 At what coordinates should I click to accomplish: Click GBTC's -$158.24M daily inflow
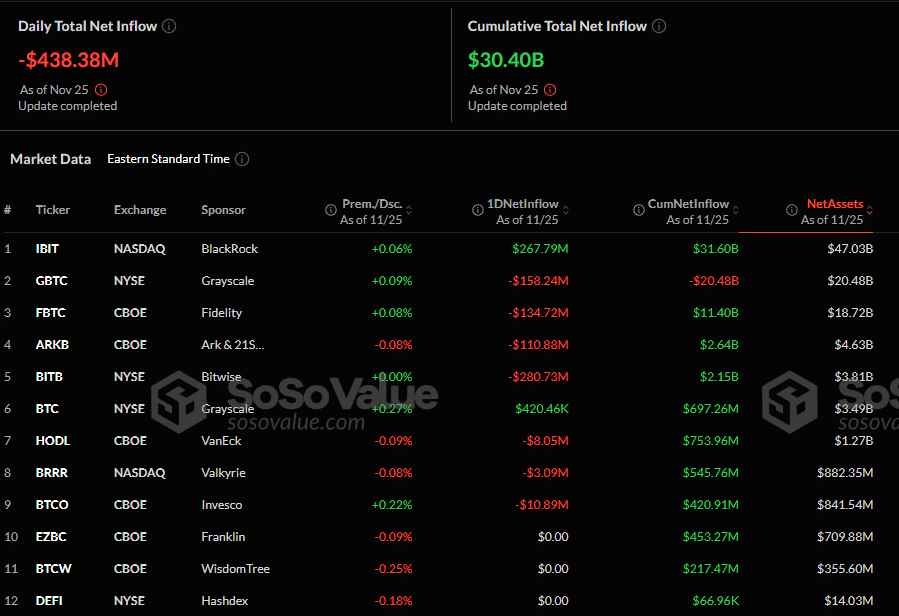[x=538, y=281]
